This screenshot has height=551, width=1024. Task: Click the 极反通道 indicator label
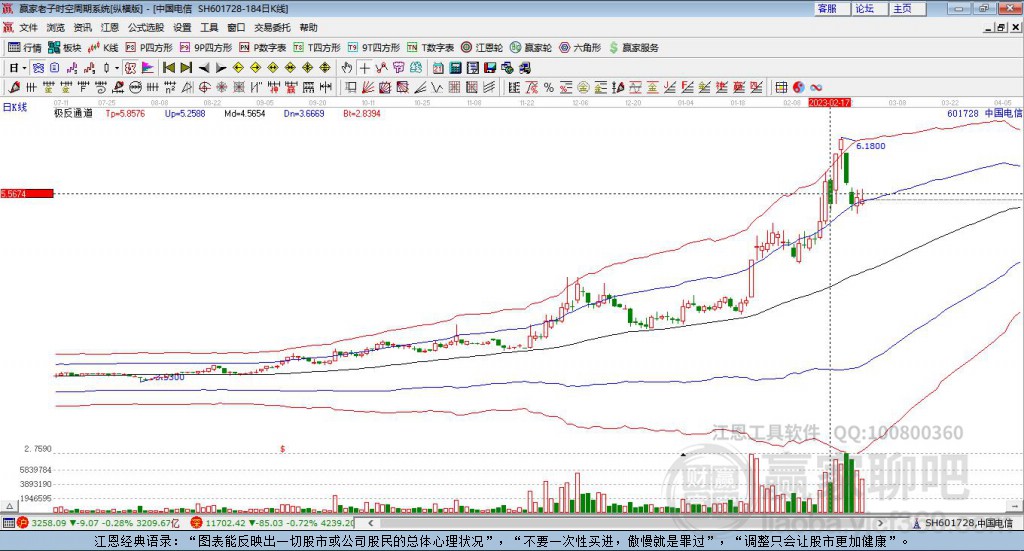tap(73, 113)
